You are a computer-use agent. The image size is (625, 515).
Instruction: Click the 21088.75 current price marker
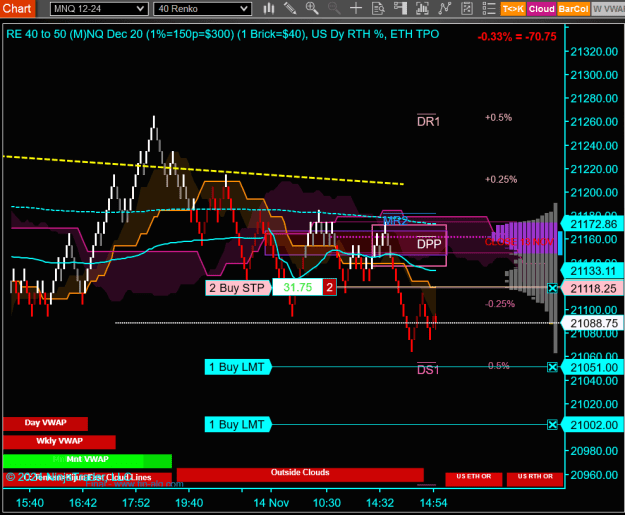point(593,323)
